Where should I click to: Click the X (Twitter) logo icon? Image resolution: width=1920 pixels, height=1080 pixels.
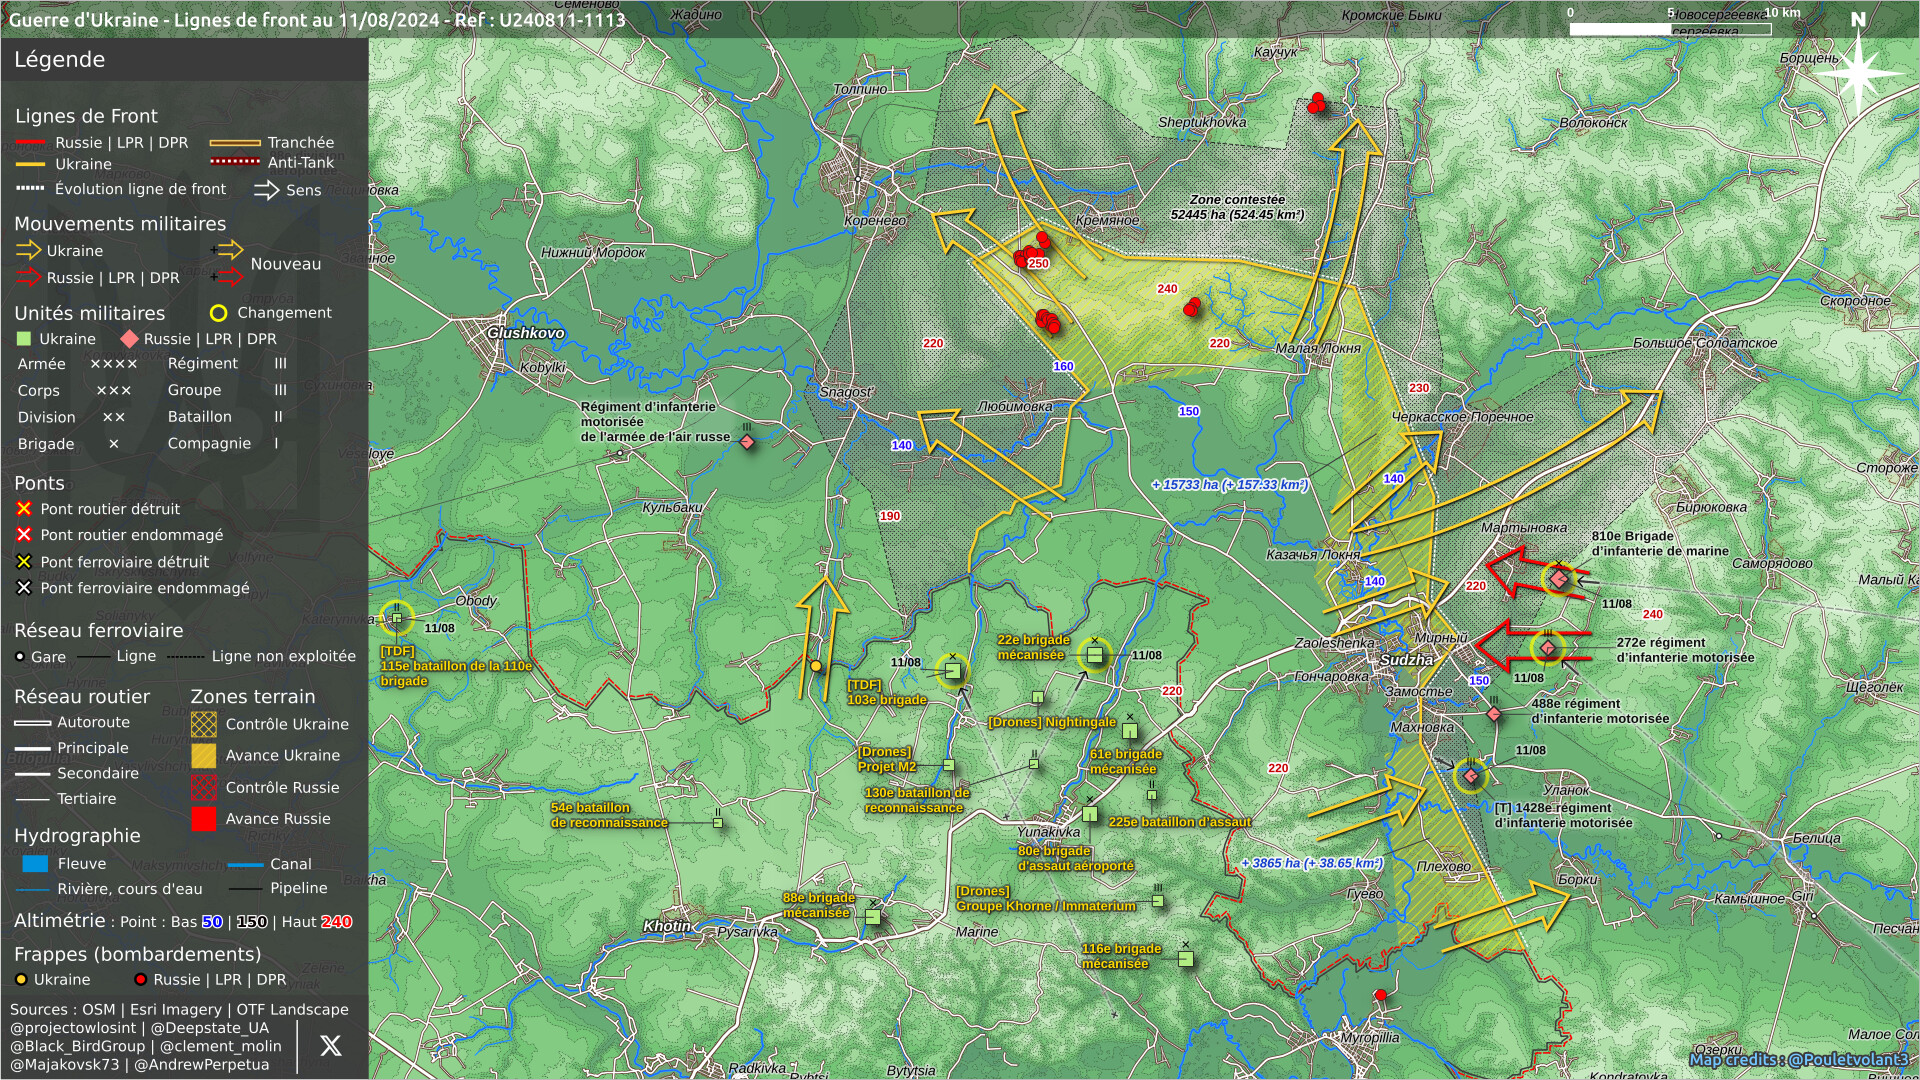tap(330, 1046)
